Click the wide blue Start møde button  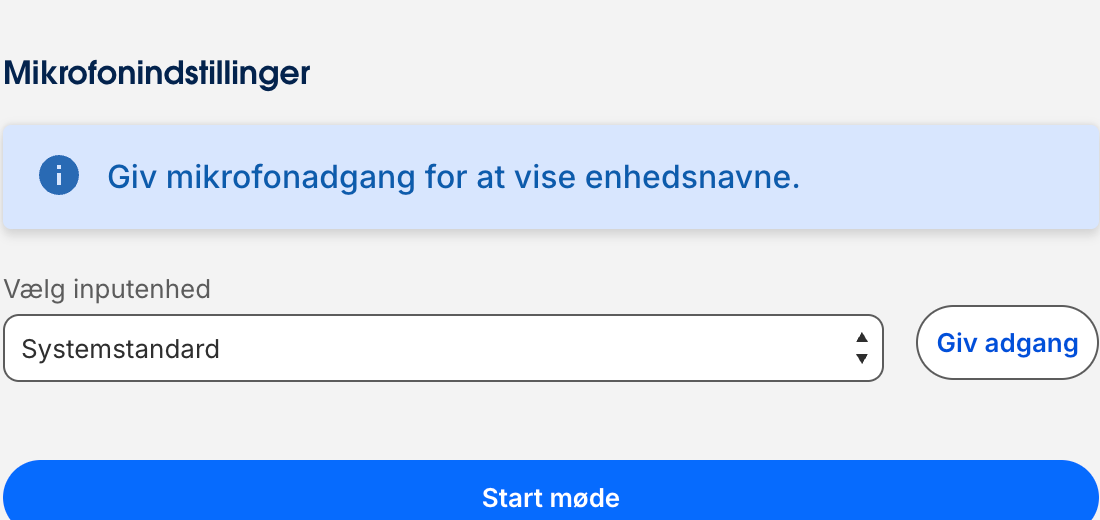click(x=550, y=497)
